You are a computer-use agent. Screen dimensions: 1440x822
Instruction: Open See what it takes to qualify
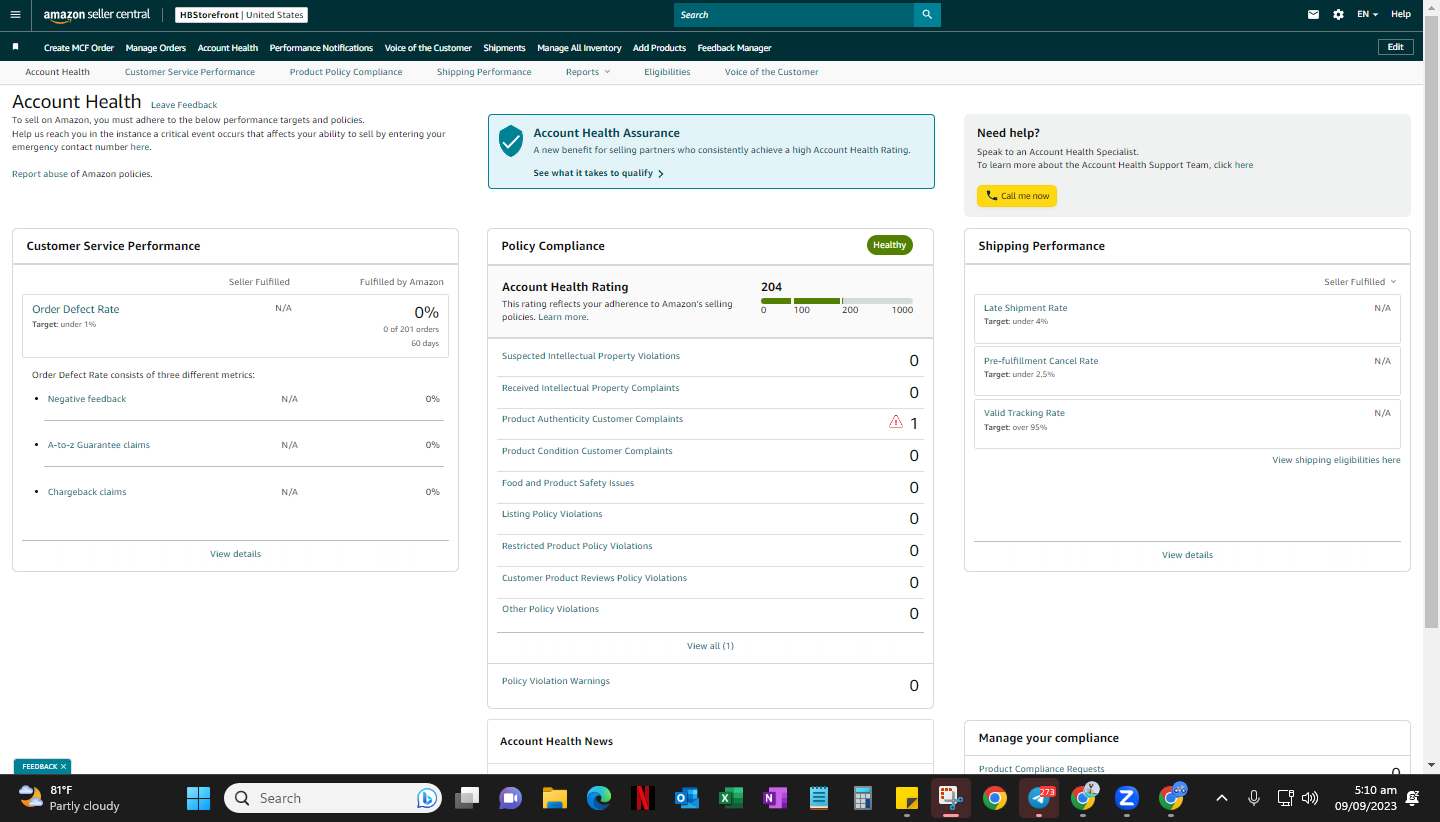[x=598, y=173]
